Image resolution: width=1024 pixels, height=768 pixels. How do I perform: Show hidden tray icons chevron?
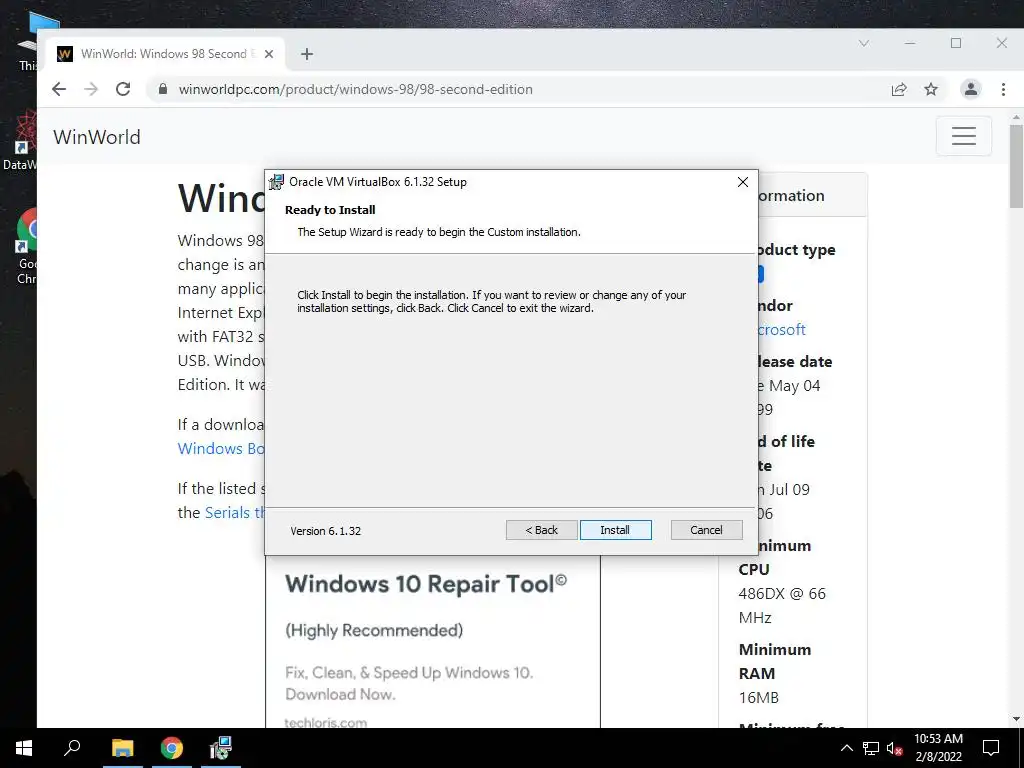click(x=846, y=748)
